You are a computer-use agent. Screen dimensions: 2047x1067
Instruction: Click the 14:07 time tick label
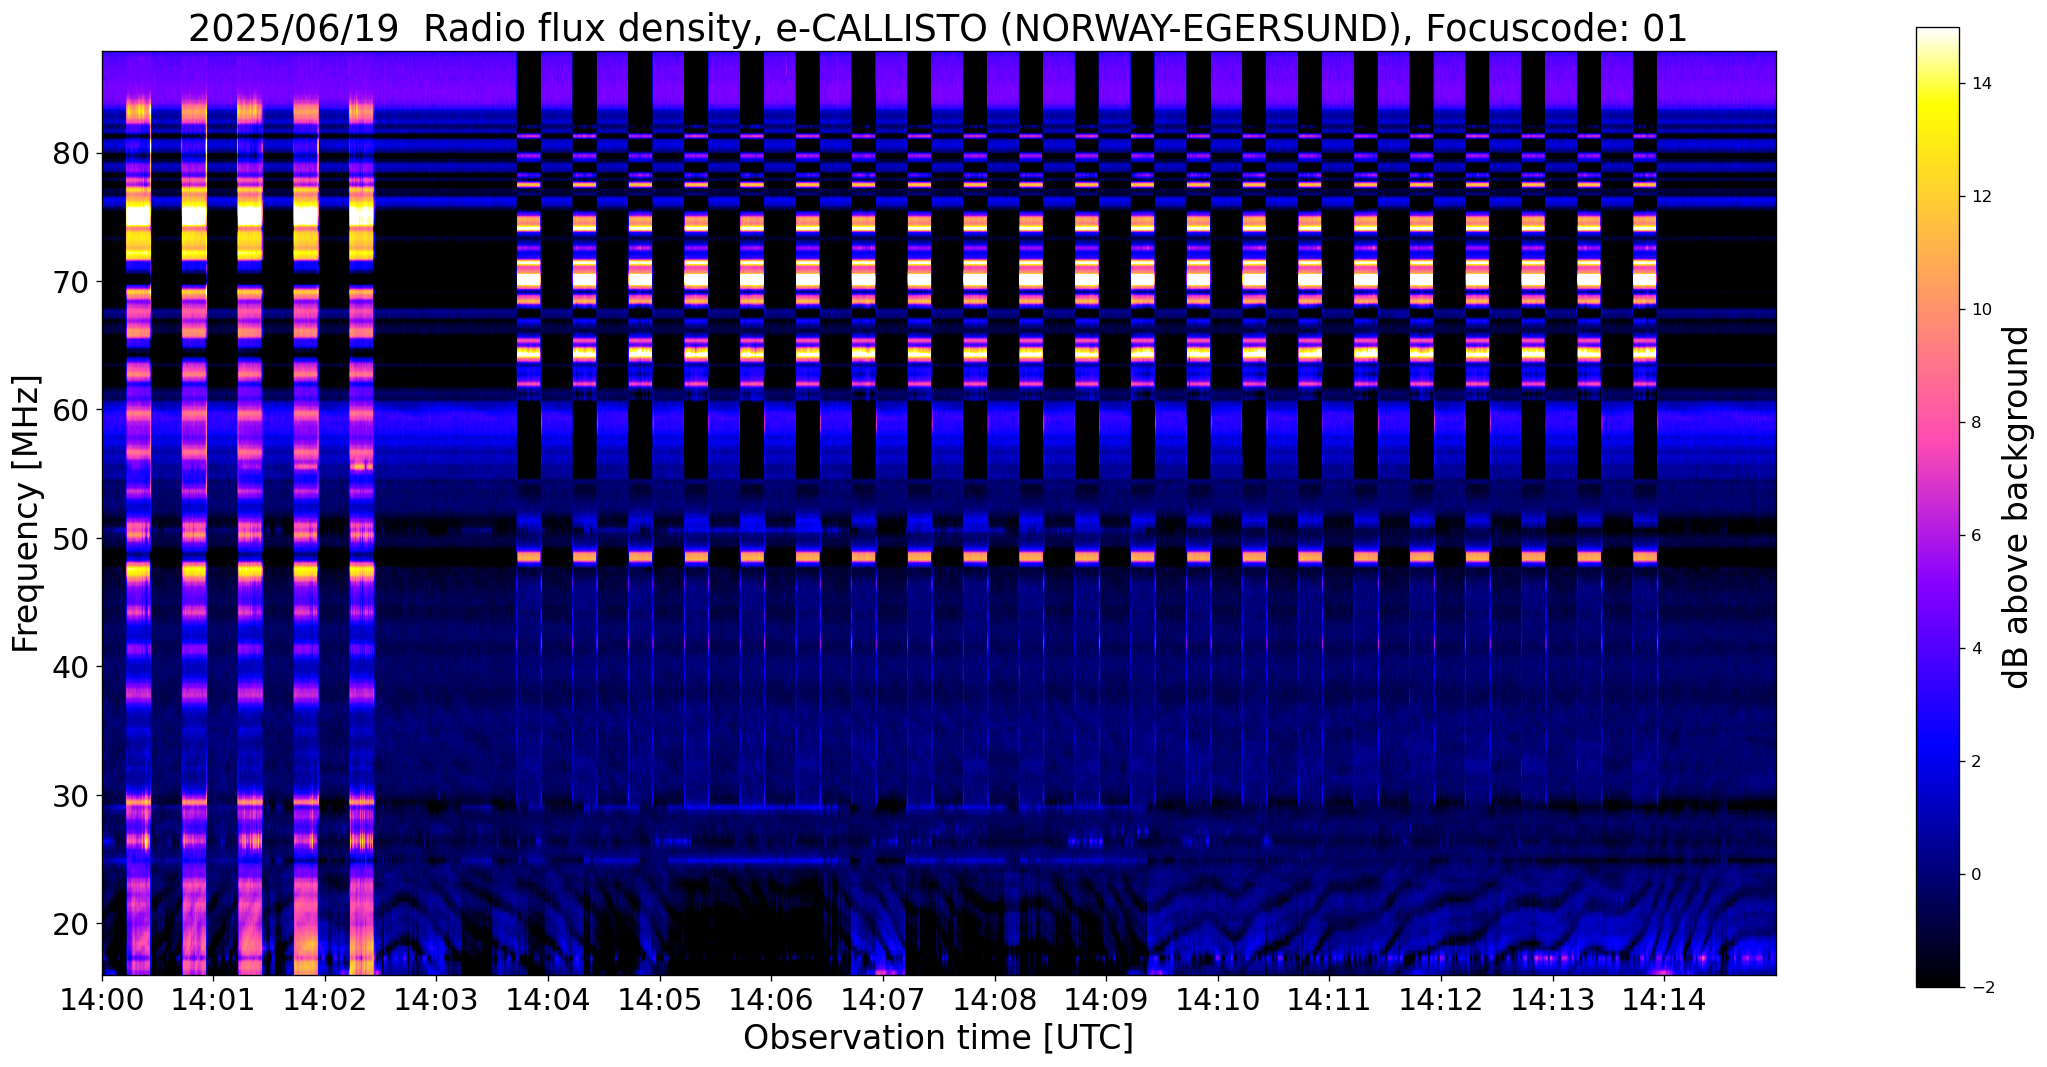(x=883, y=1000)
